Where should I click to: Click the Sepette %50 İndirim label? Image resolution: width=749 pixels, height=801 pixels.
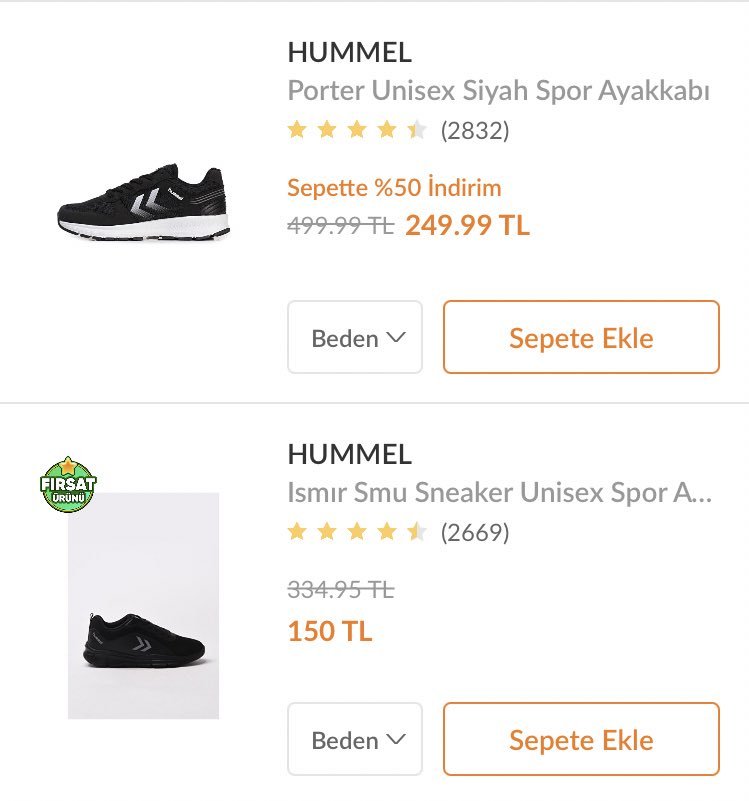pos(394,188)
